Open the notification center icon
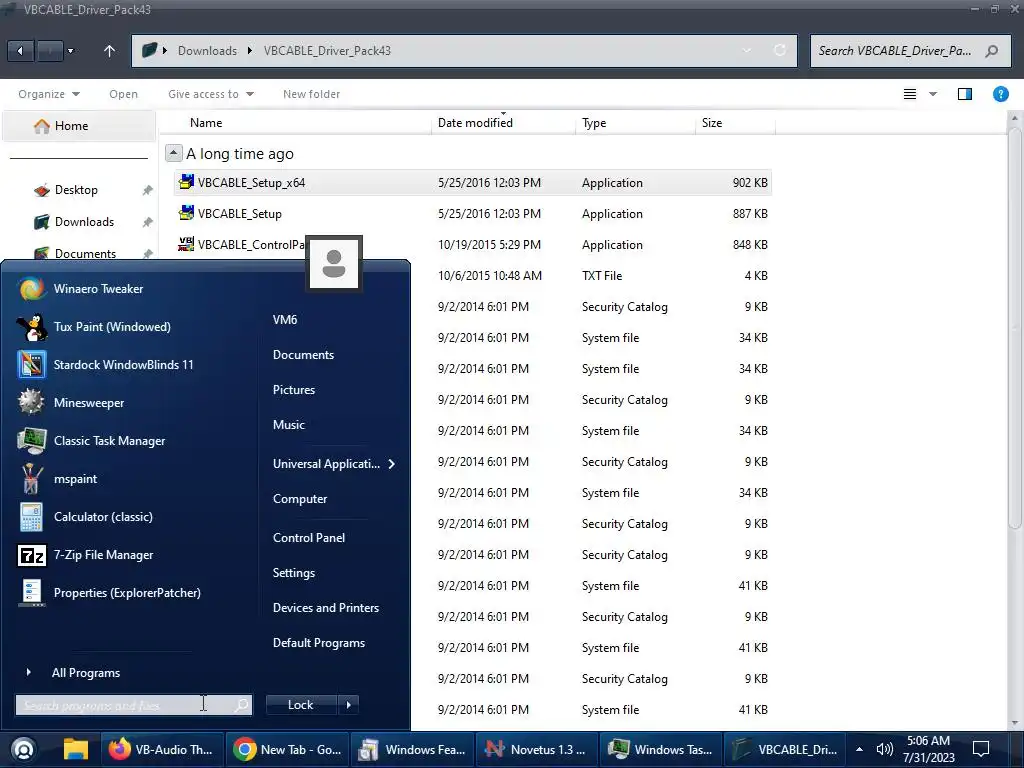 [981, 749]
